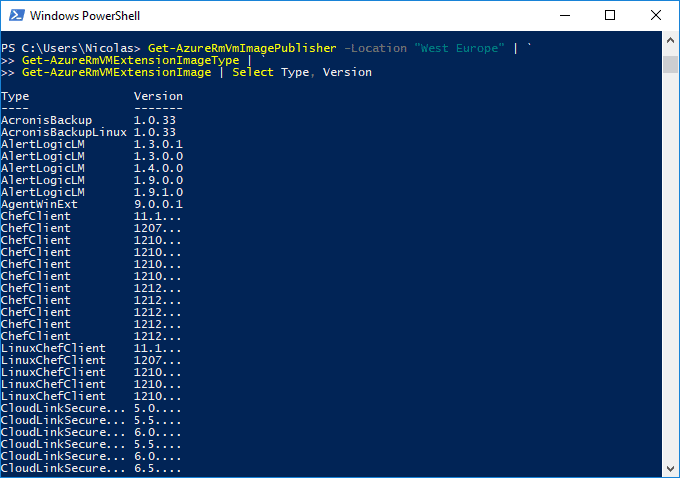This screenshot has height=478, width=680.
Task: Click the empty scrollbar track below thumb
Action: pyautogui.click(x=670, y=266)
